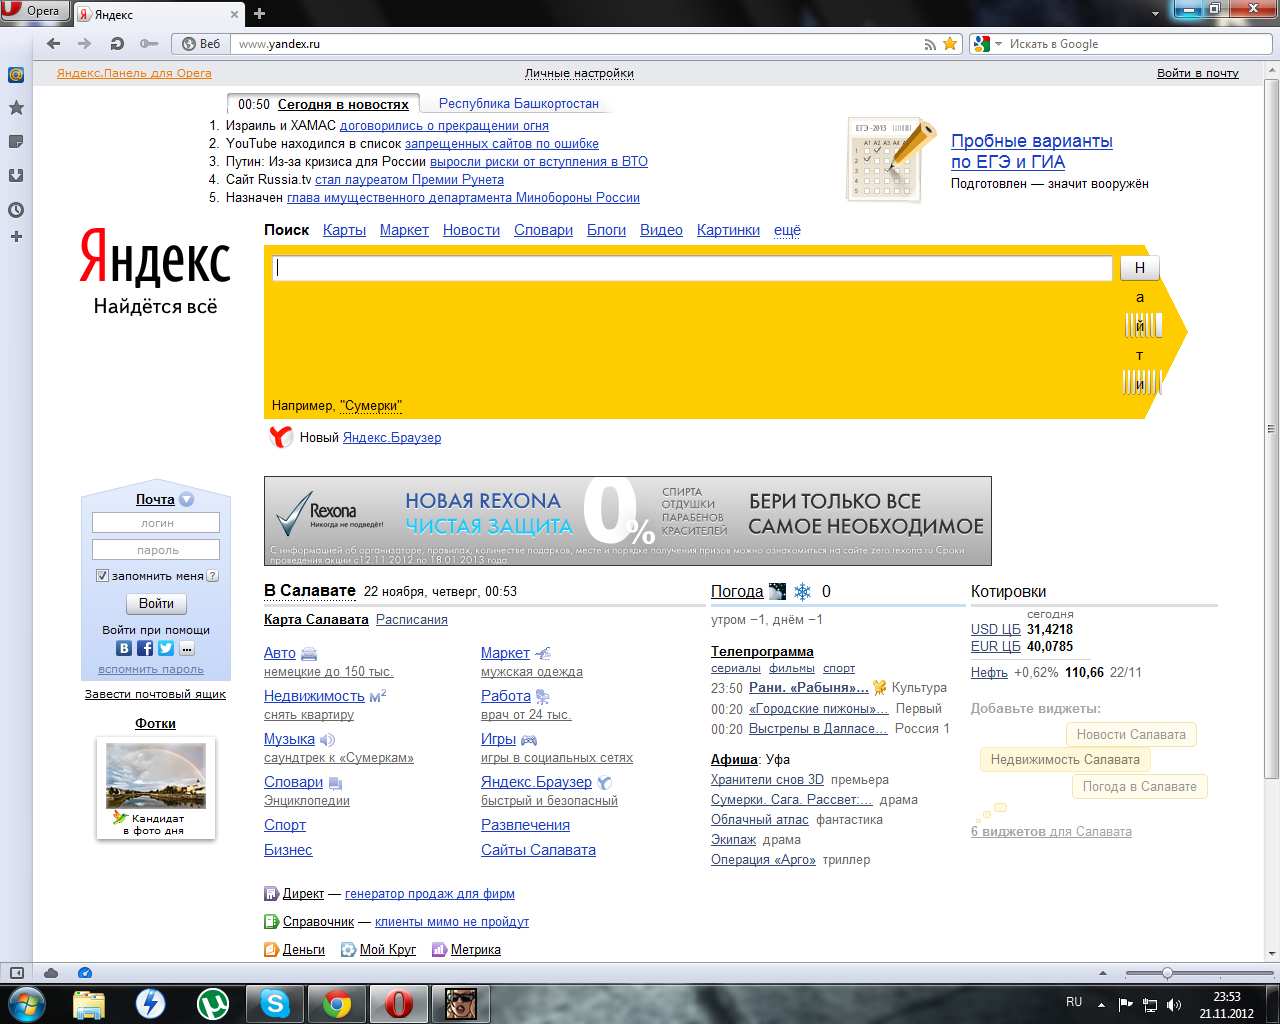The image size is (1280, 1024).
Task: Toggle the 'запомнить меня' checkbox
Action: [x=102, y=576]
